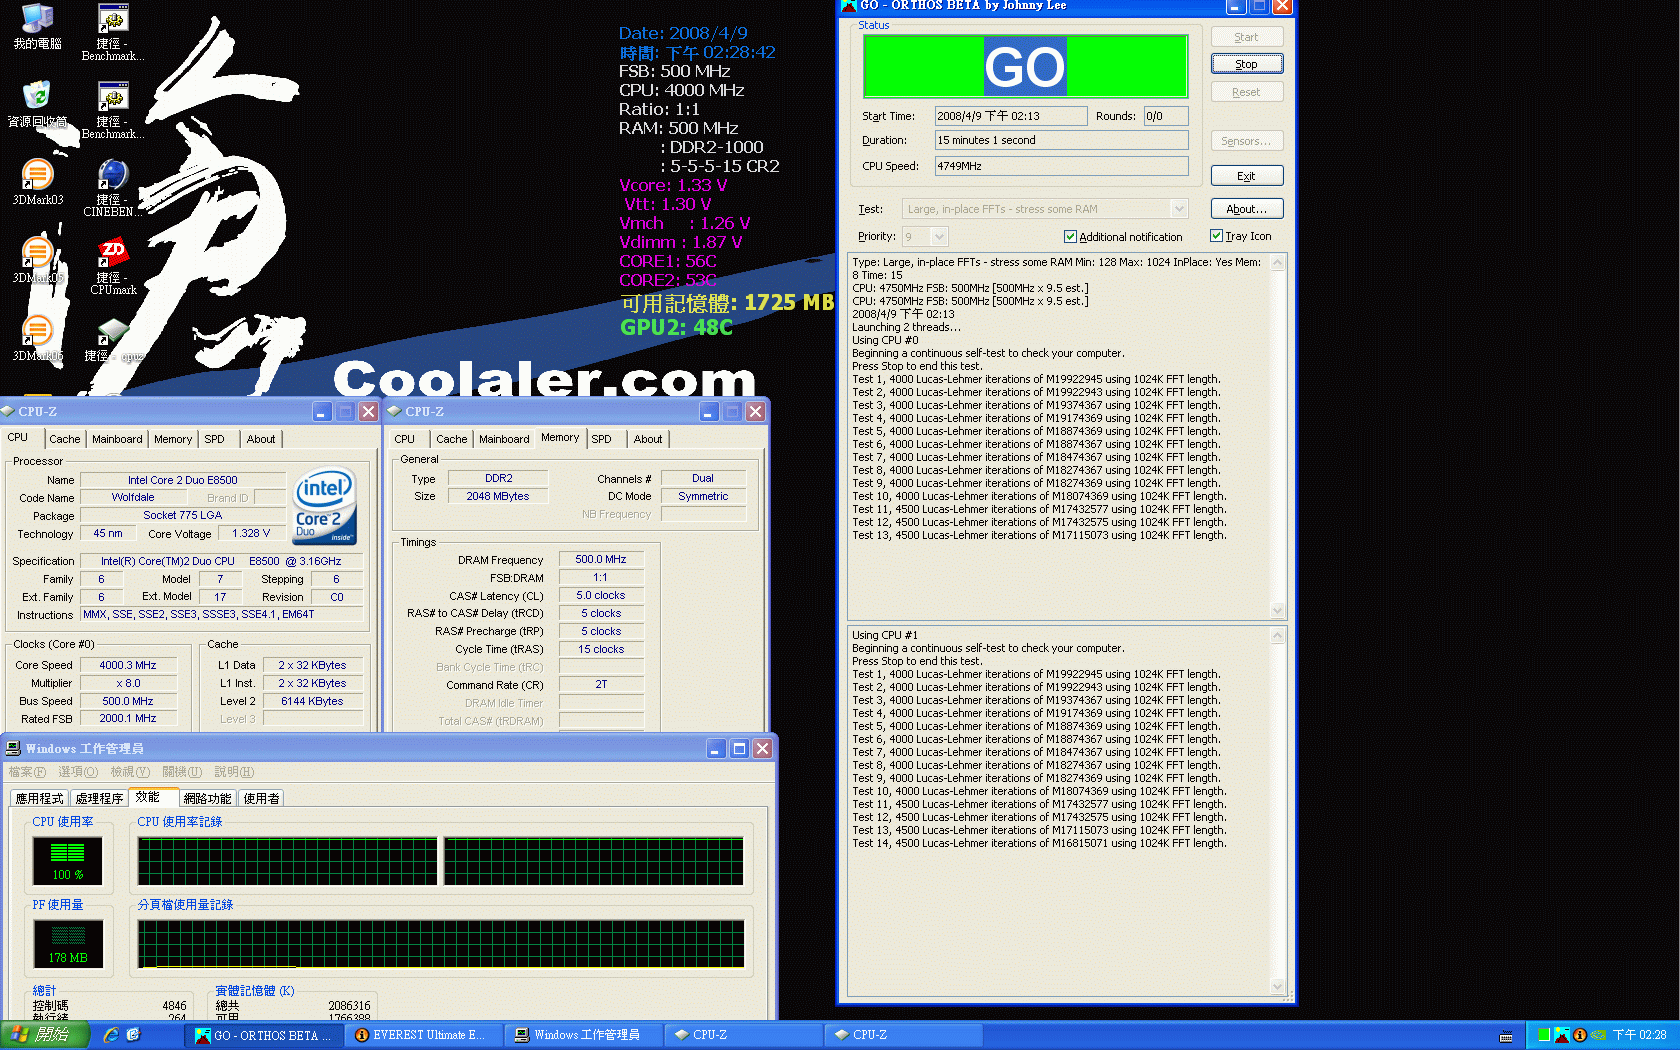The width and height of the screenshot is (1680, 1050).
Task: Switch to Windows 工作管理員 taskbar item
Action: (582, 1035)
